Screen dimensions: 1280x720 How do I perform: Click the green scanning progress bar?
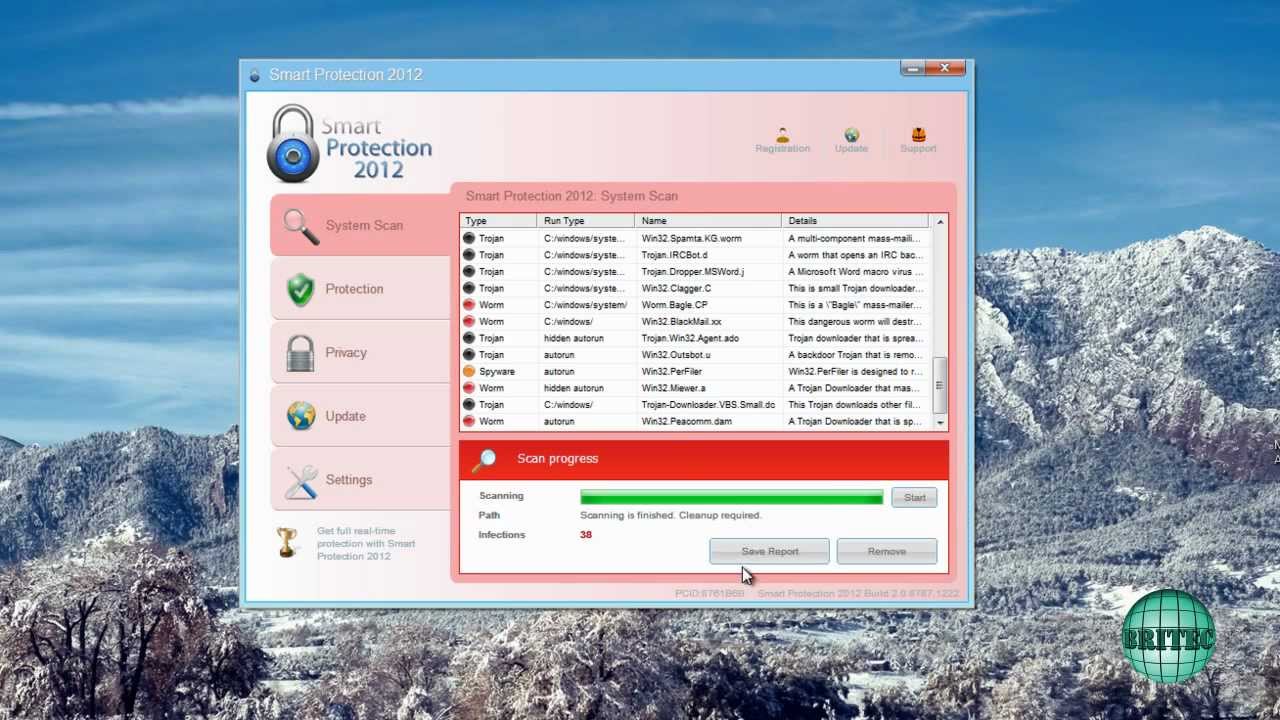point(731,497)
